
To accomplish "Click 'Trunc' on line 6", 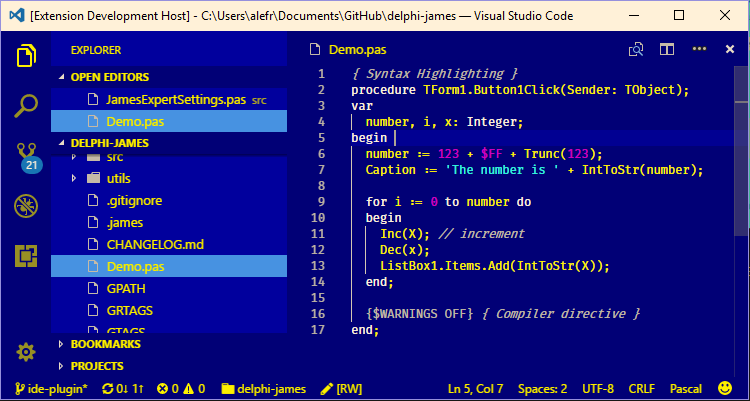I will [541, 154].
